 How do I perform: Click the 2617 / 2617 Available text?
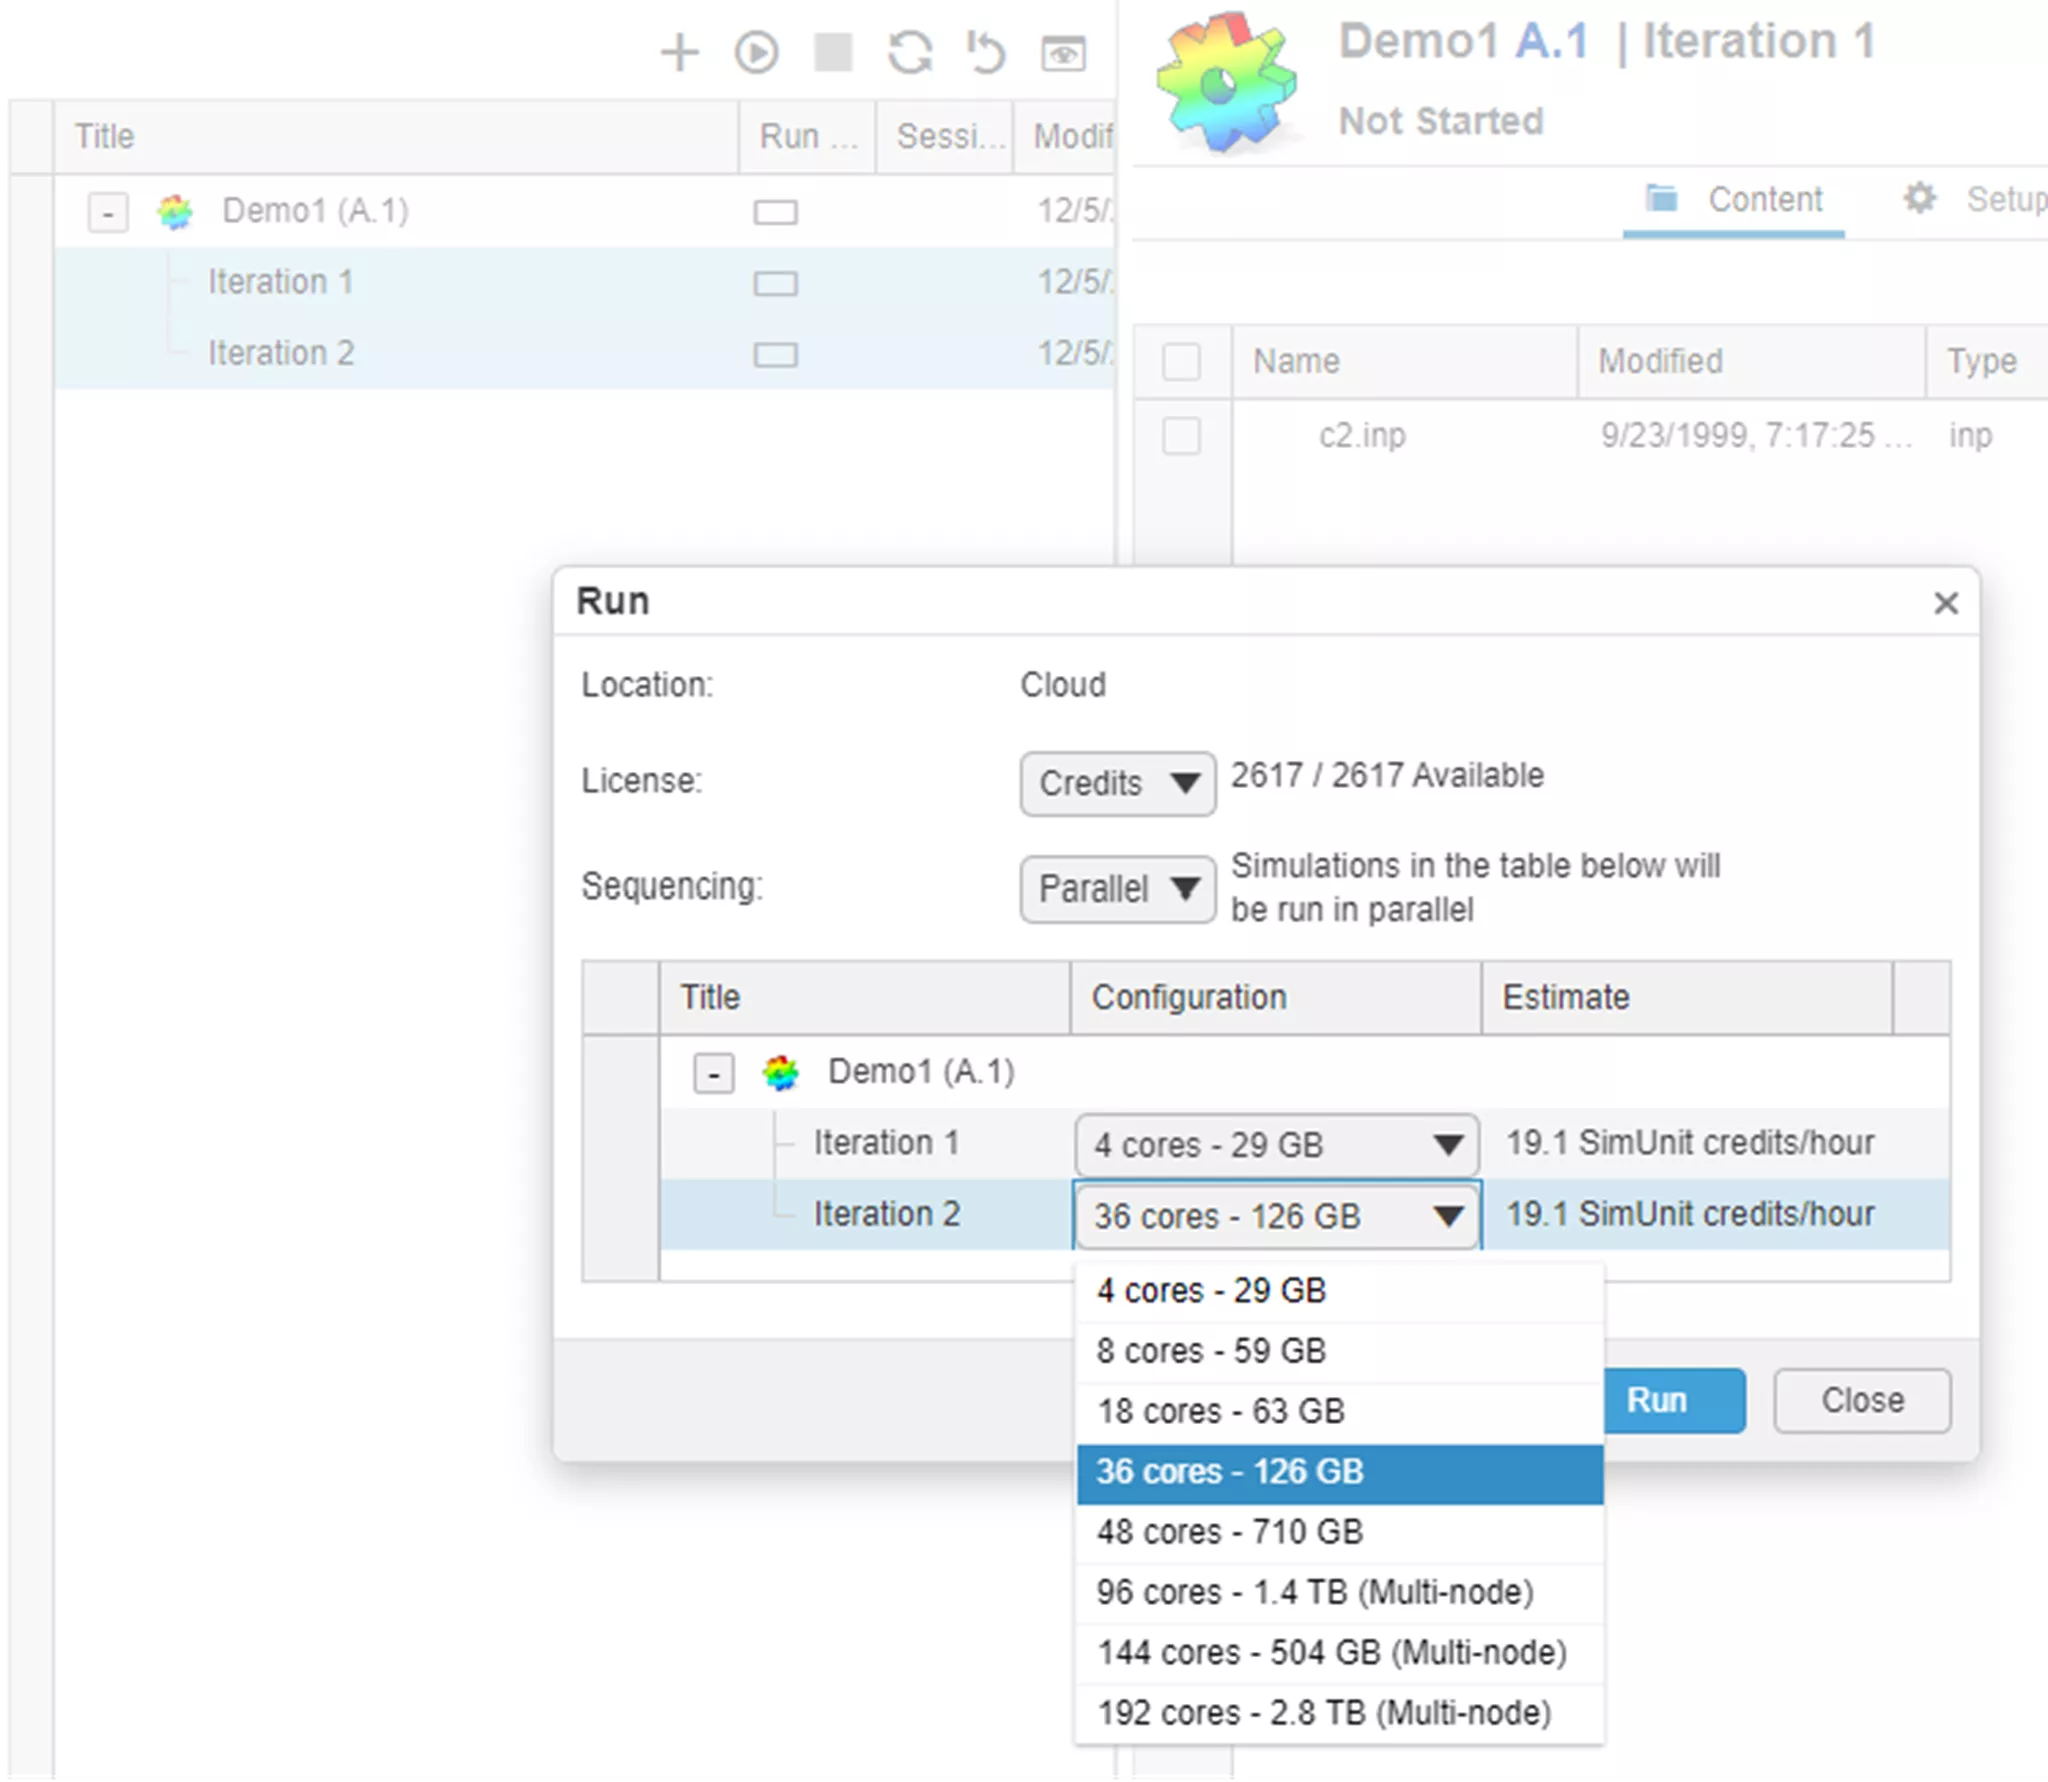tap(1387, 775)
